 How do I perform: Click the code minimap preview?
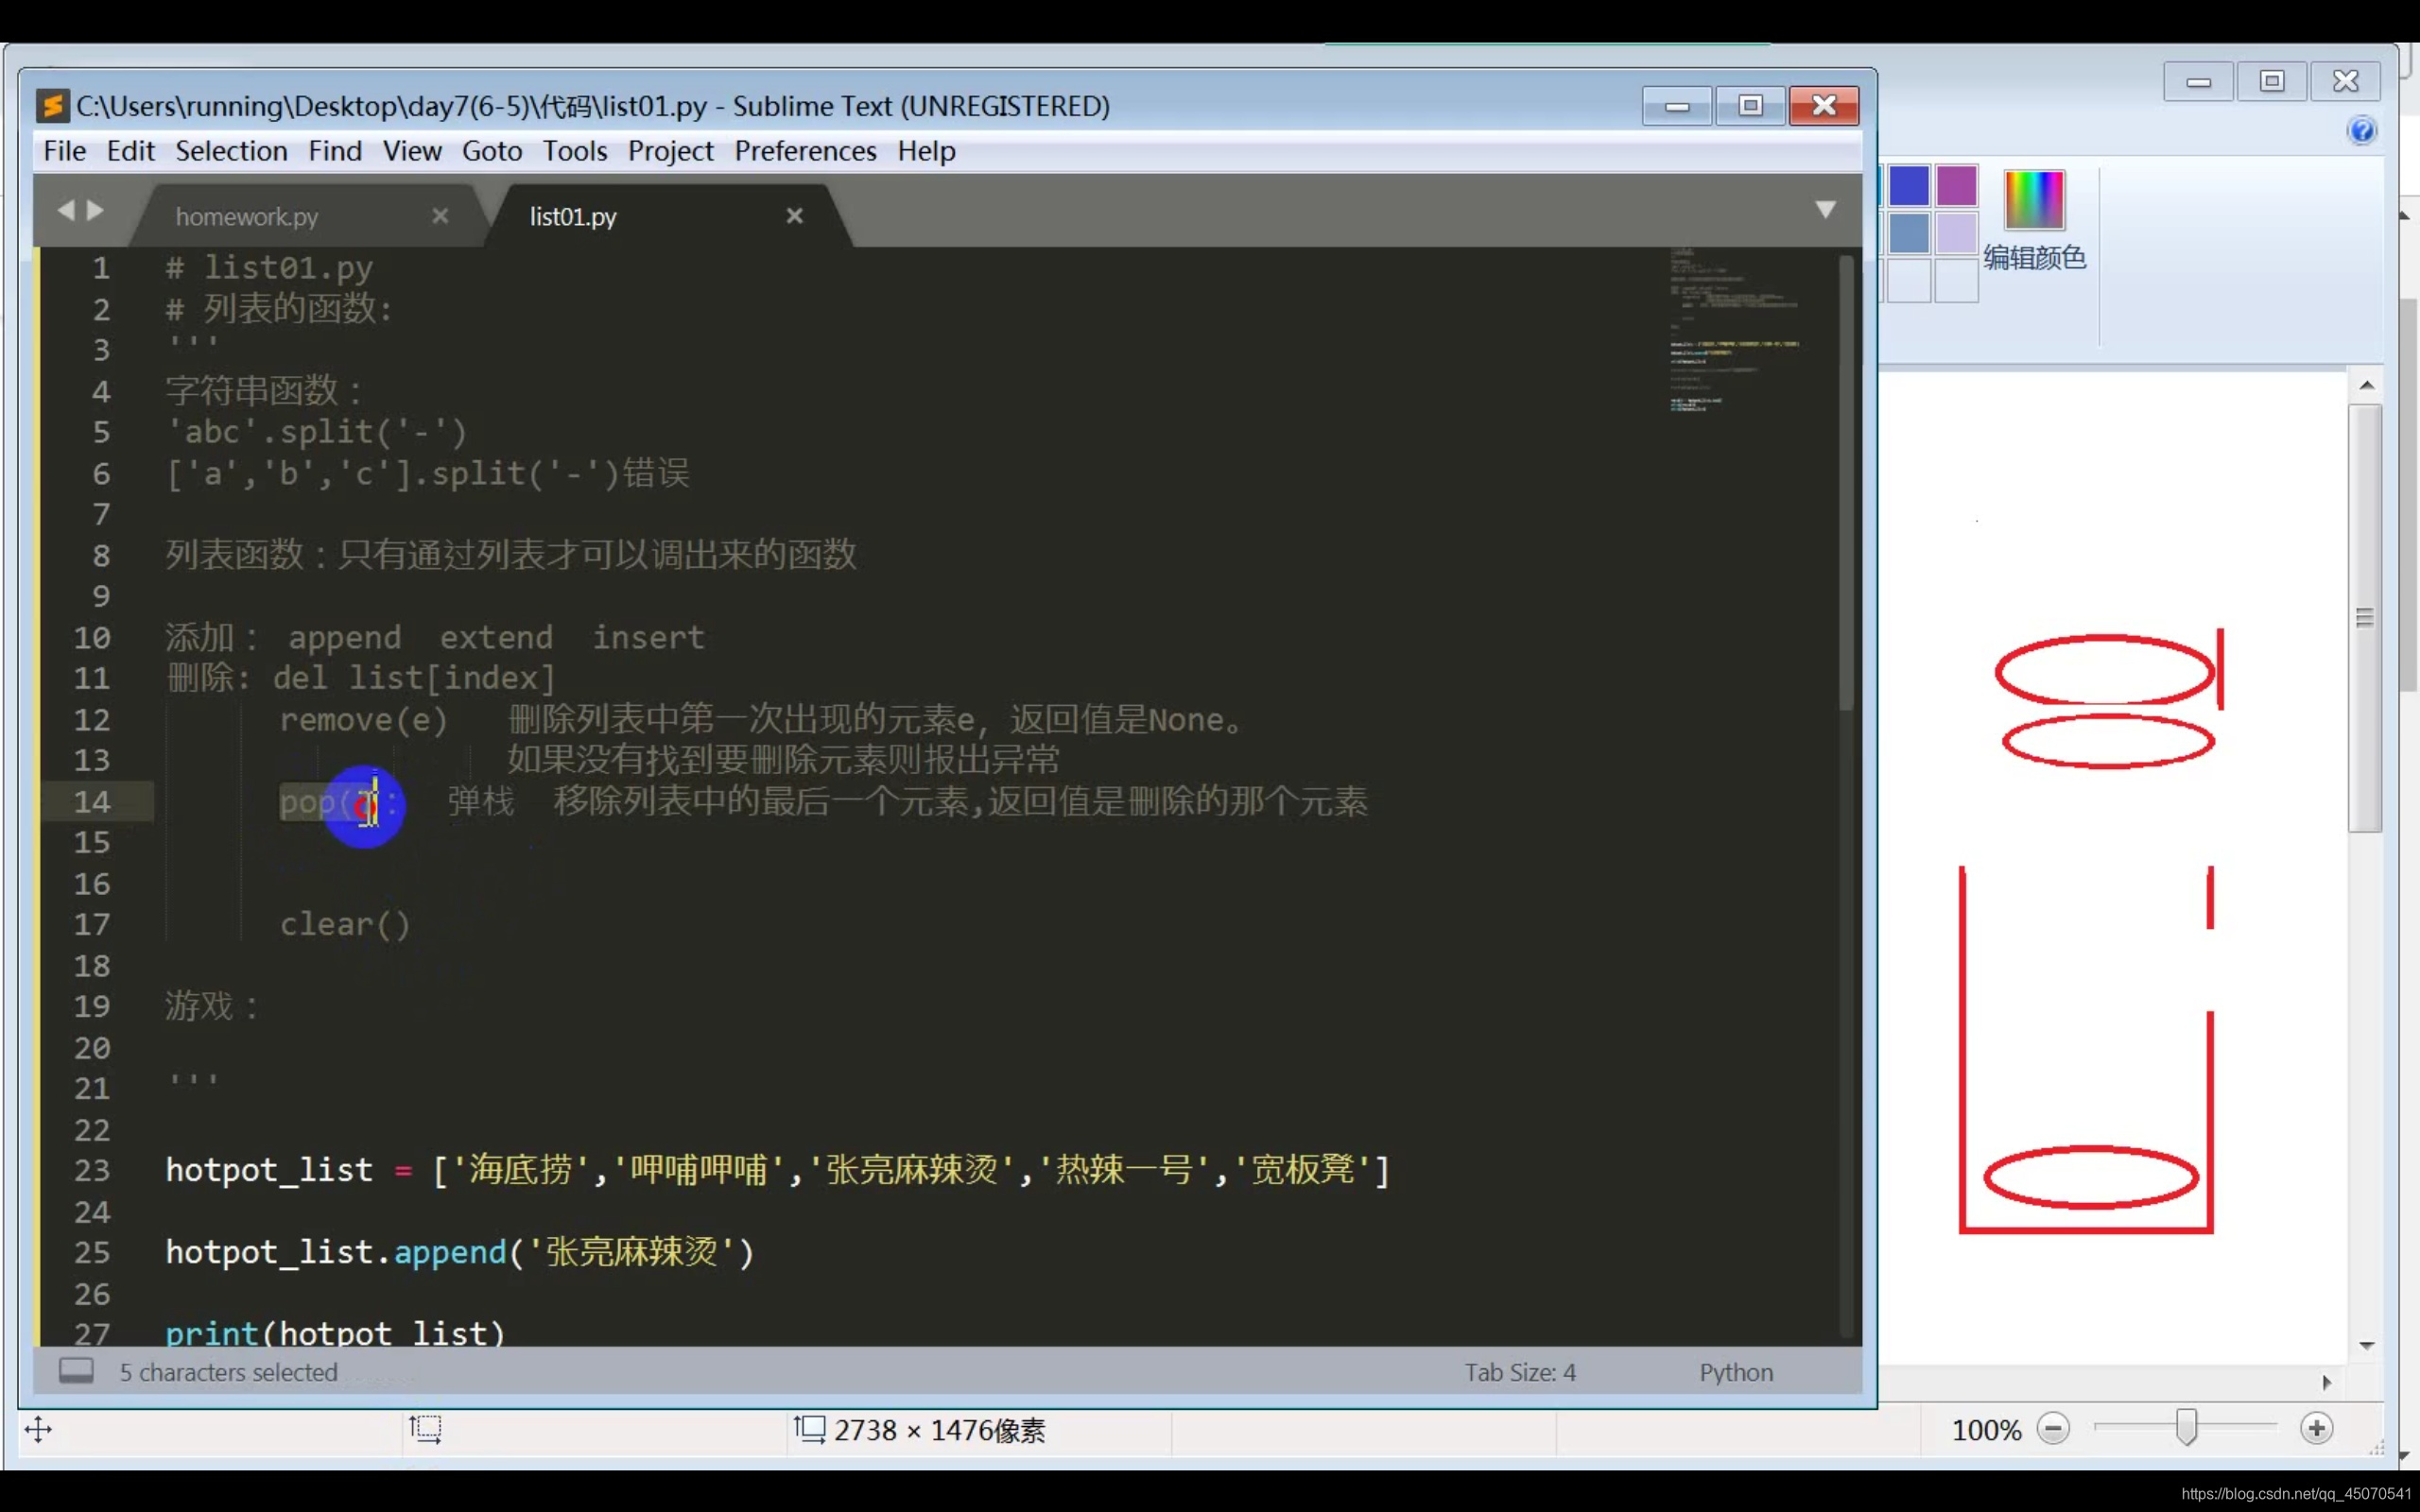[1735, 330]
